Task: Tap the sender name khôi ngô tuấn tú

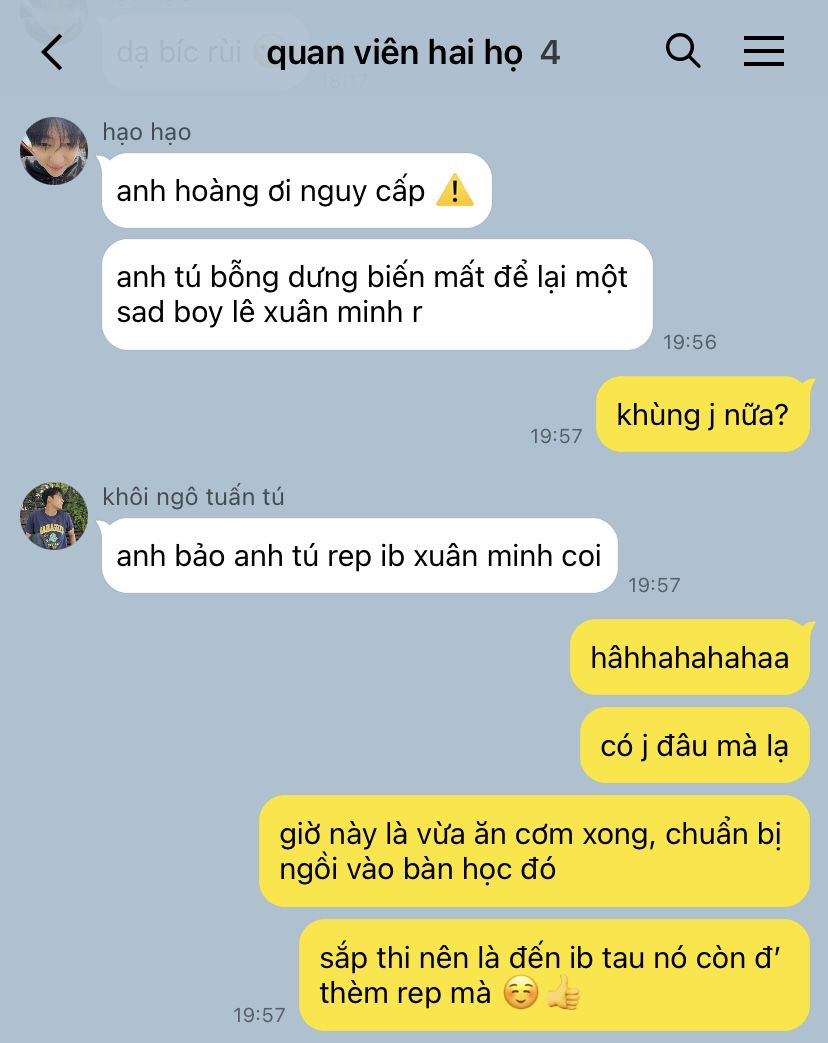Action: [x=194, y=497]
